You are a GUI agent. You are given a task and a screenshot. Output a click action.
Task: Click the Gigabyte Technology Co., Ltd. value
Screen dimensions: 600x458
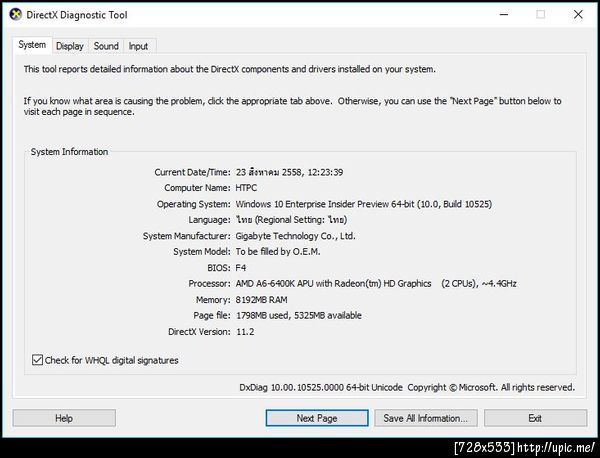click(x=295, y=236)
